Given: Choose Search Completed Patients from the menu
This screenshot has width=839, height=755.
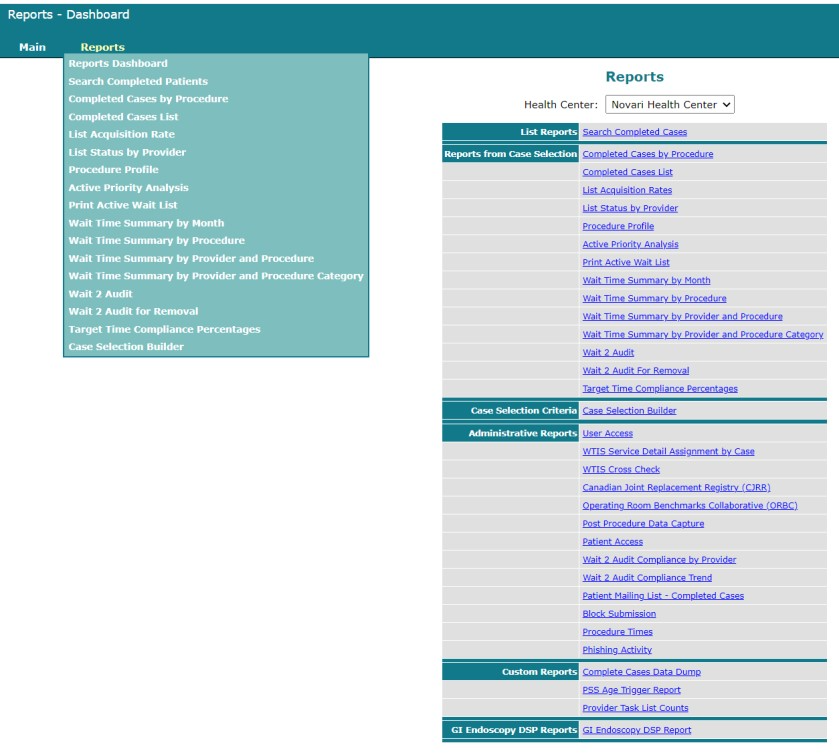Looking at the screenshot, I should [x=138, y=81].
